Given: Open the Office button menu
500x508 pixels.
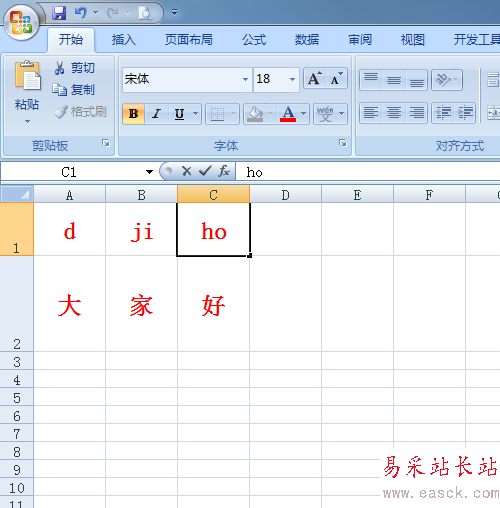Looking at the screenshot, I should 21,22.
